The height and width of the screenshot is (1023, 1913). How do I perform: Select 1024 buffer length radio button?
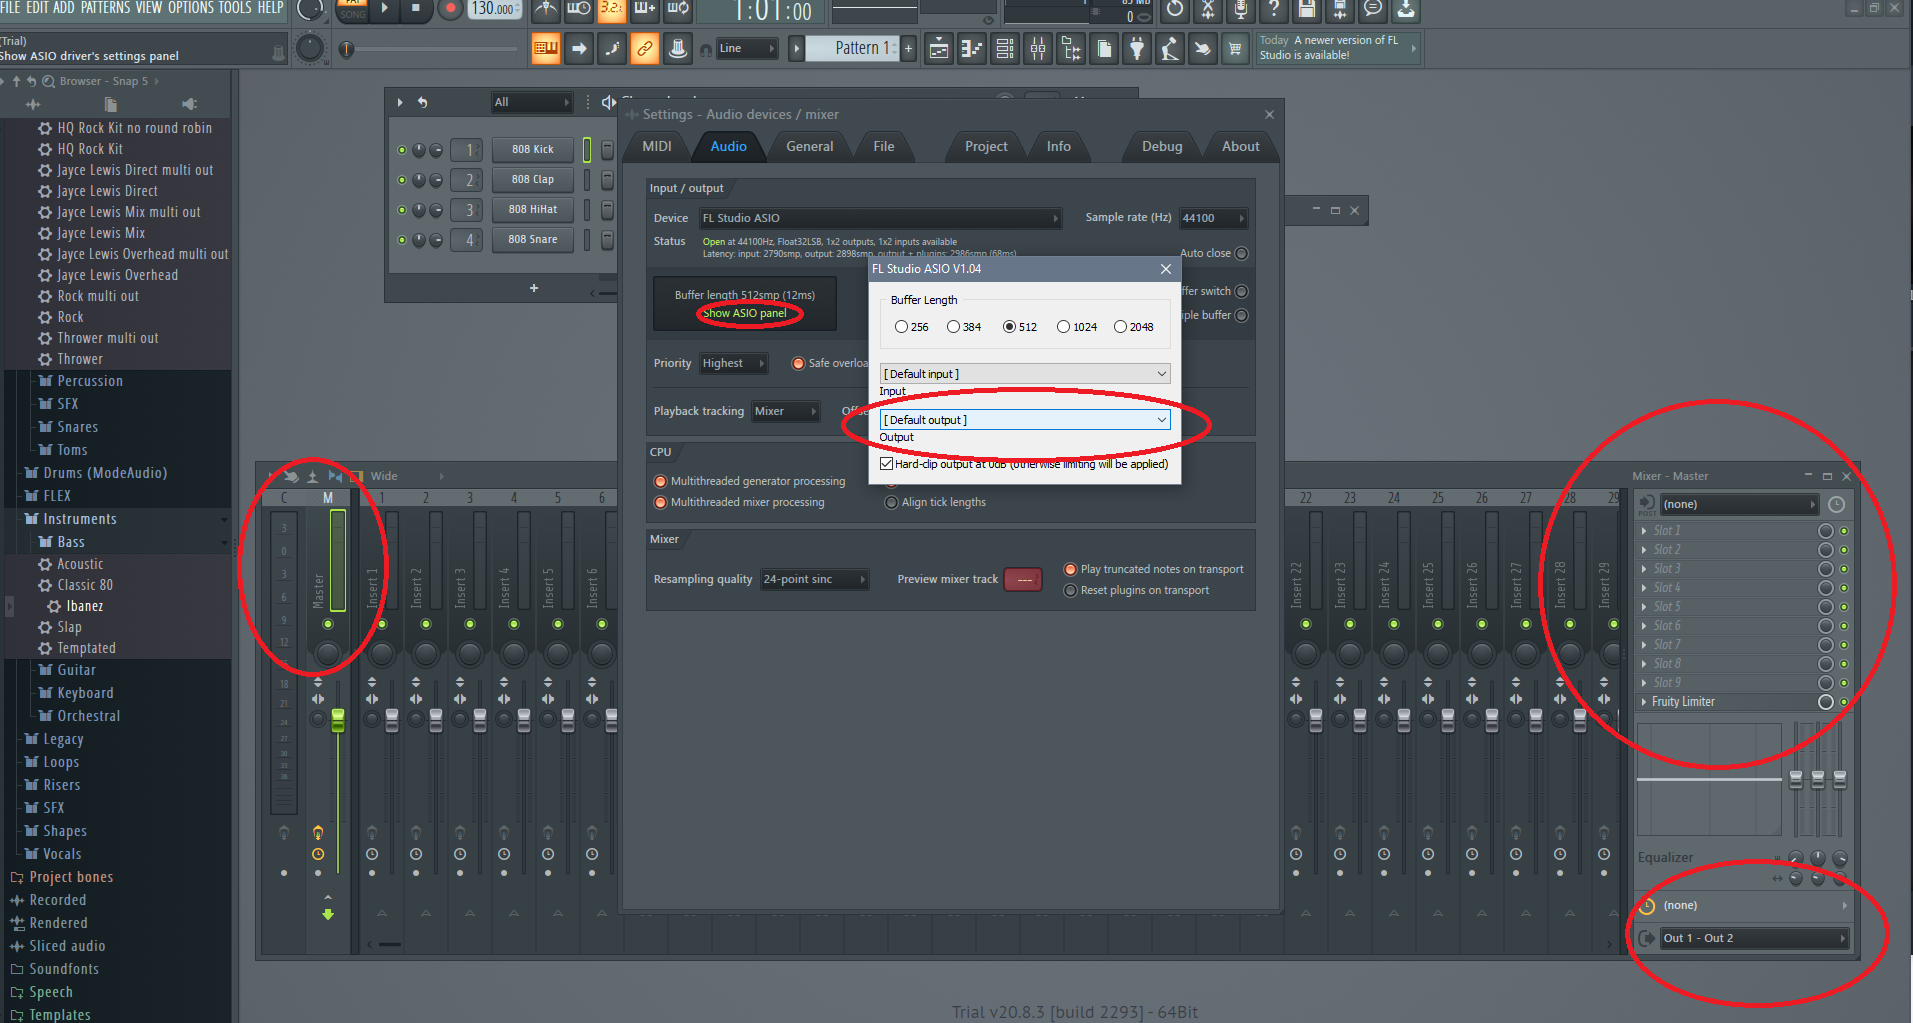[x=1064, y=327]
